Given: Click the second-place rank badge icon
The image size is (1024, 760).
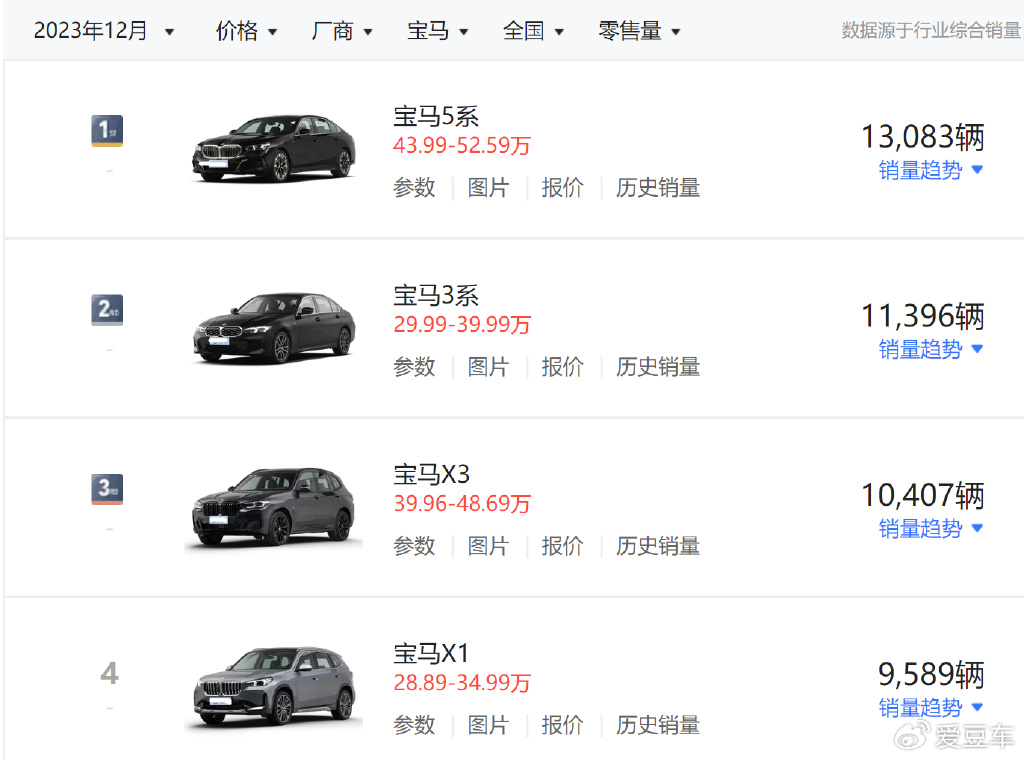Looking at the screenshot, I should point(107,310).
